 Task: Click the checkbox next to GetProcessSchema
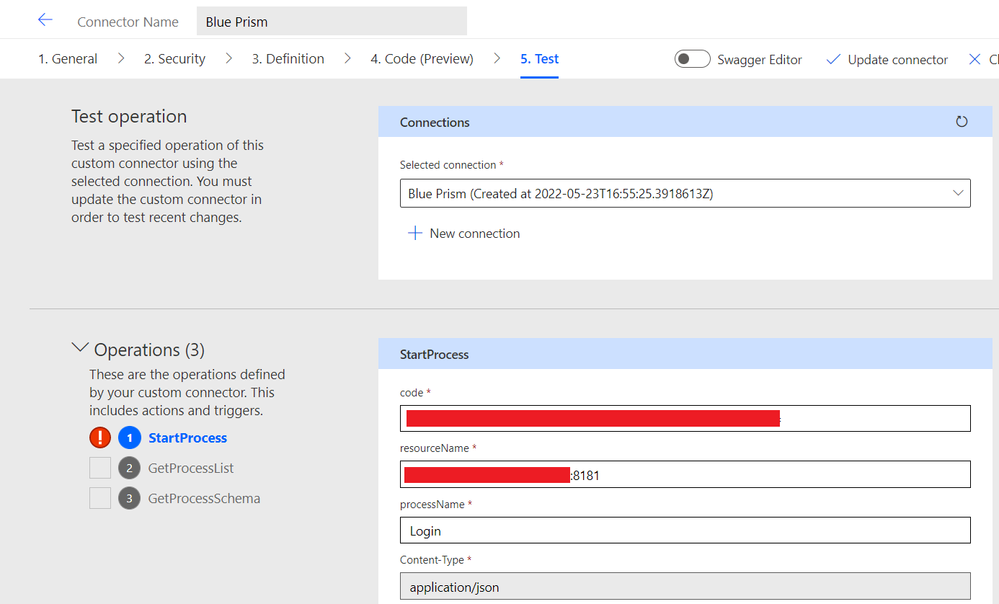[100, 498]
